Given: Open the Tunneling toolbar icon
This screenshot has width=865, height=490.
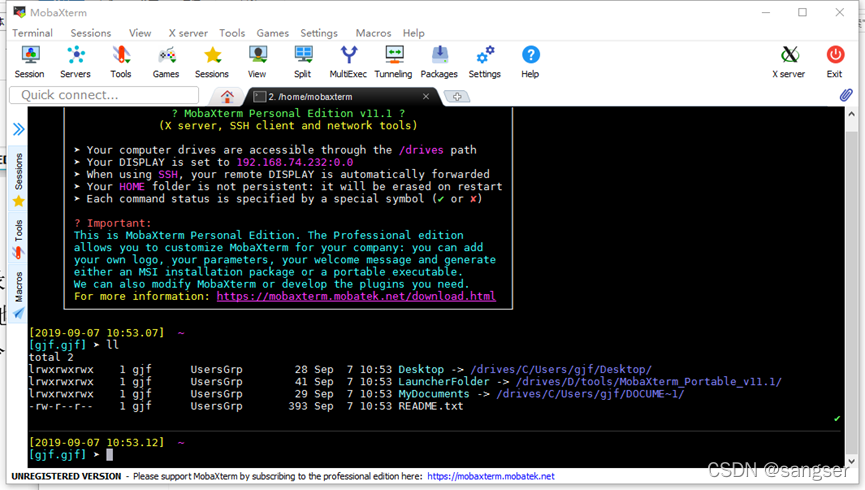Looking at the screenshot, I should click(393, 62).
